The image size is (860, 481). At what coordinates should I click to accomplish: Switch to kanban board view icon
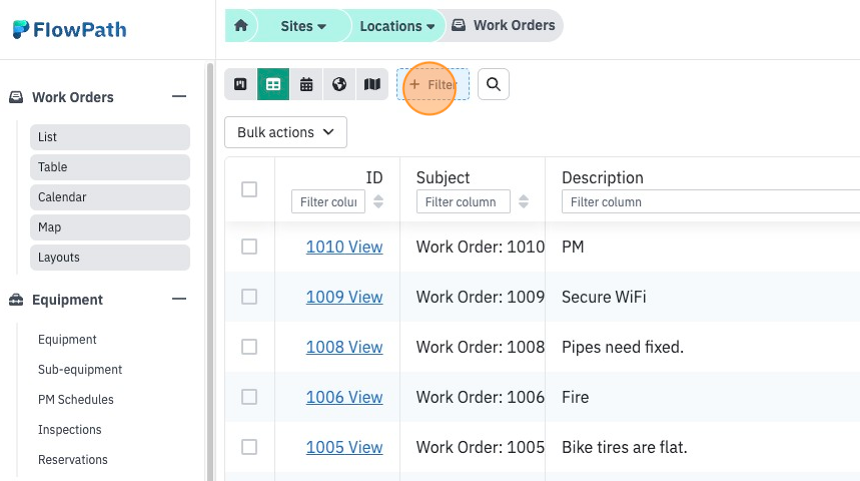240,84
